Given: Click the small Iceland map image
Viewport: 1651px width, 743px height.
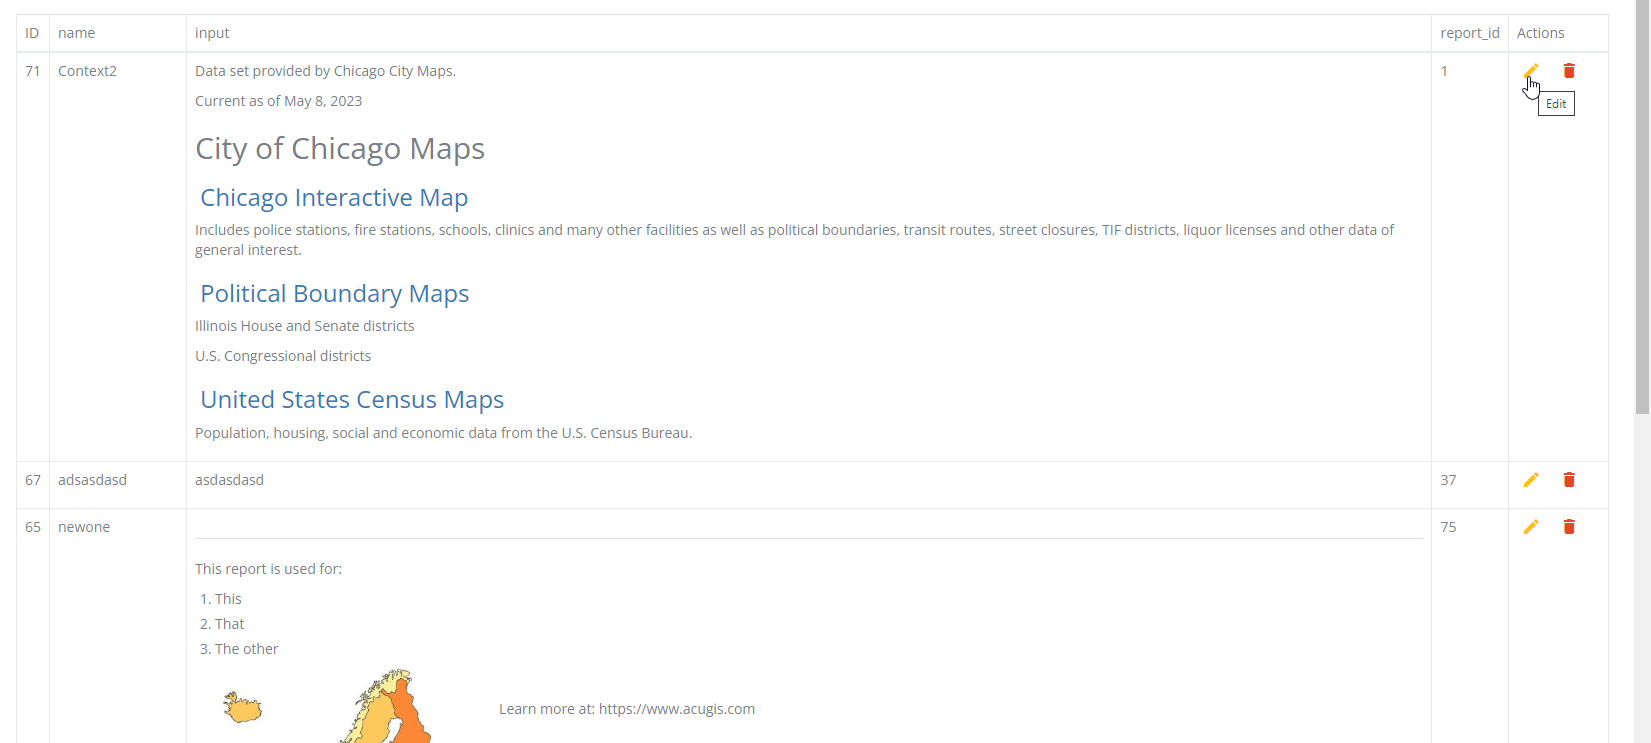Looking at the screenshot, I should tap(242, 708).
